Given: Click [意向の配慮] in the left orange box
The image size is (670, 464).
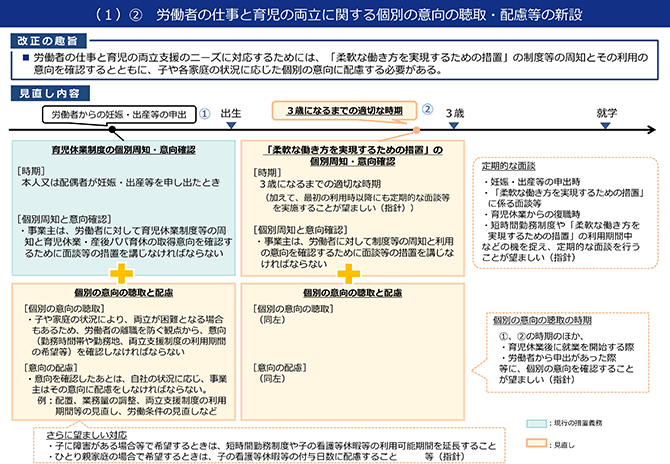Looking at the screenshot, I should tap(51, 368).
